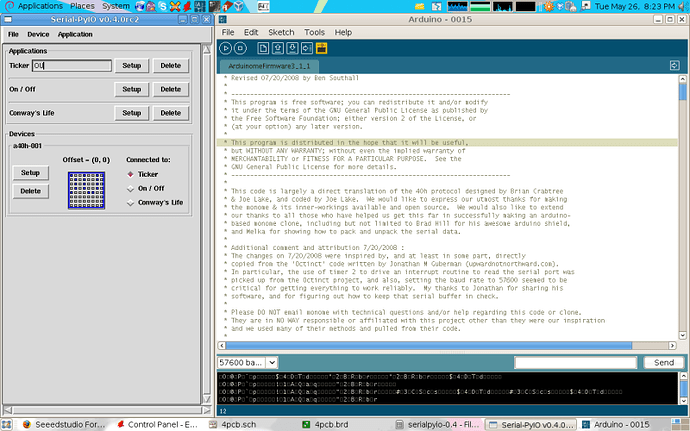Click Delete button for Conway's Life
The image size is (690, 431).
click(x=171, y=113)
